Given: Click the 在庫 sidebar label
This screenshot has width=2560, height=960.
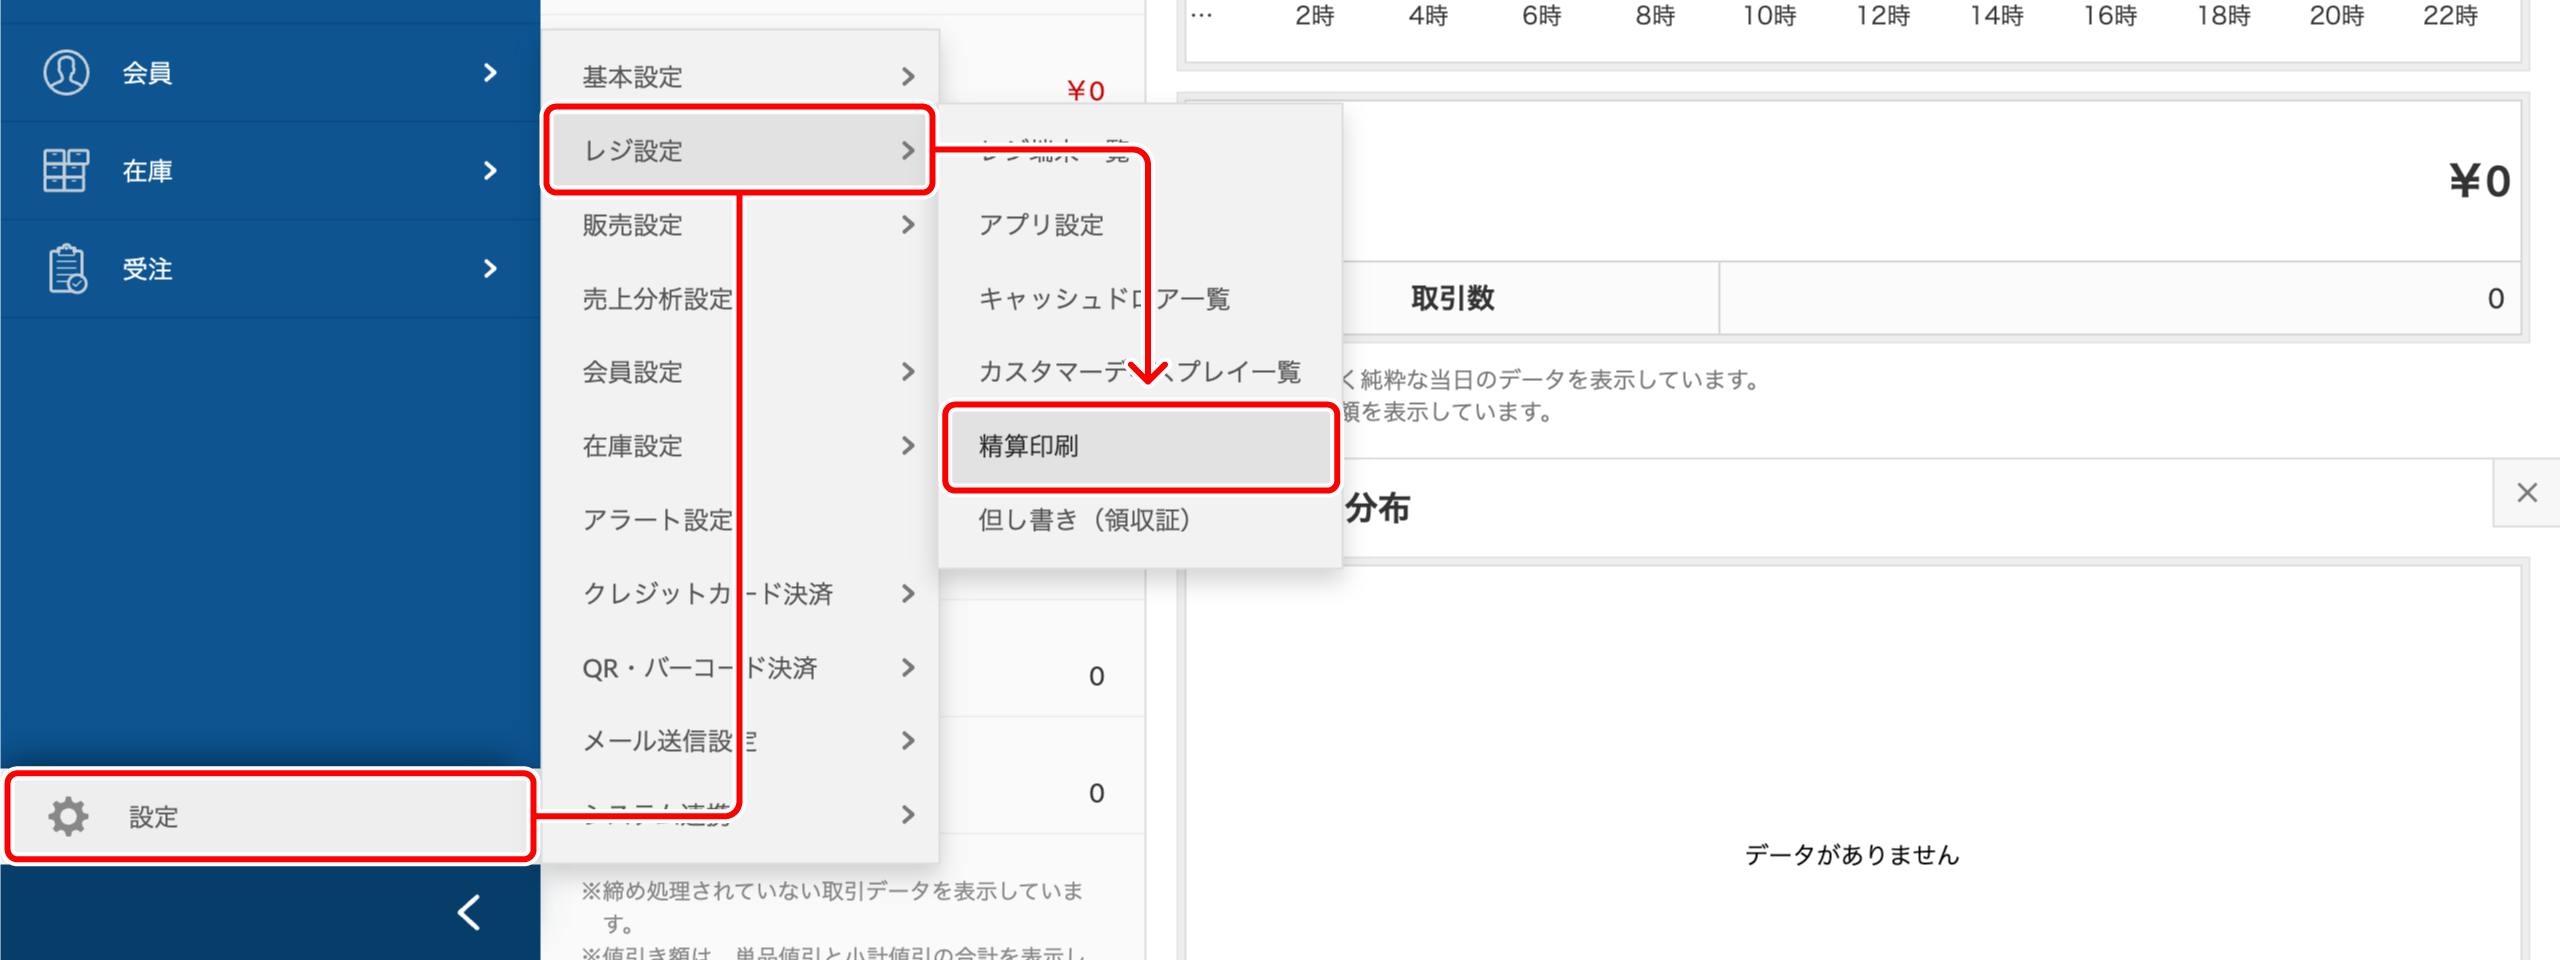Looking at the screenshot, I should pyautogui.click(x=147, y=171).
